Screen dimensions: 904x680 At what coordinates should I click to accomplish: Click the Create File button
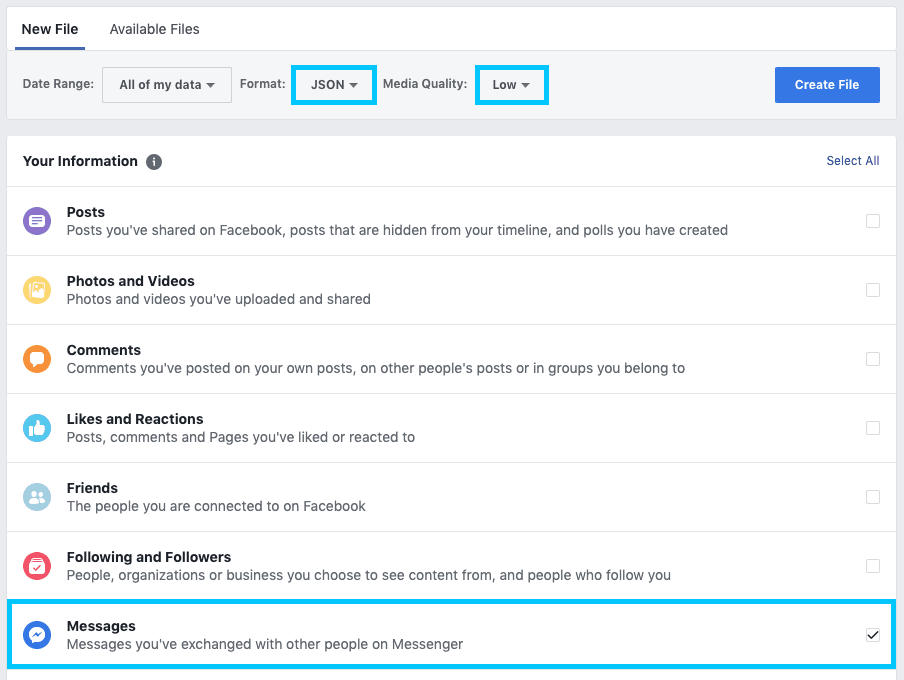(x=827, y=84)
